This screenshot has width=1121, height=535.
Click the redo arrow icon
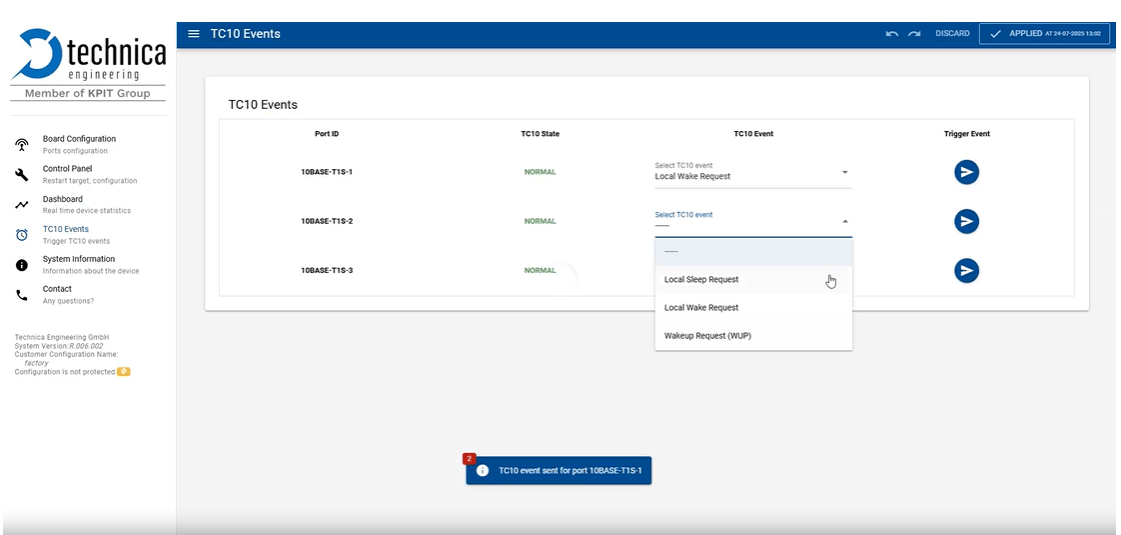pyautogui.click(x=914, y=34)
